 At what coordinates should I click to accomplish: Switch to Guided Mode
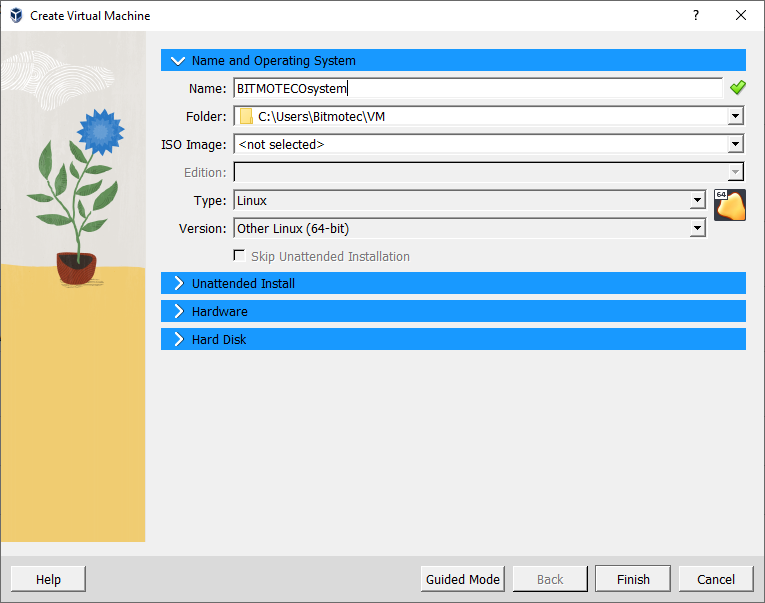coord(463,579)
